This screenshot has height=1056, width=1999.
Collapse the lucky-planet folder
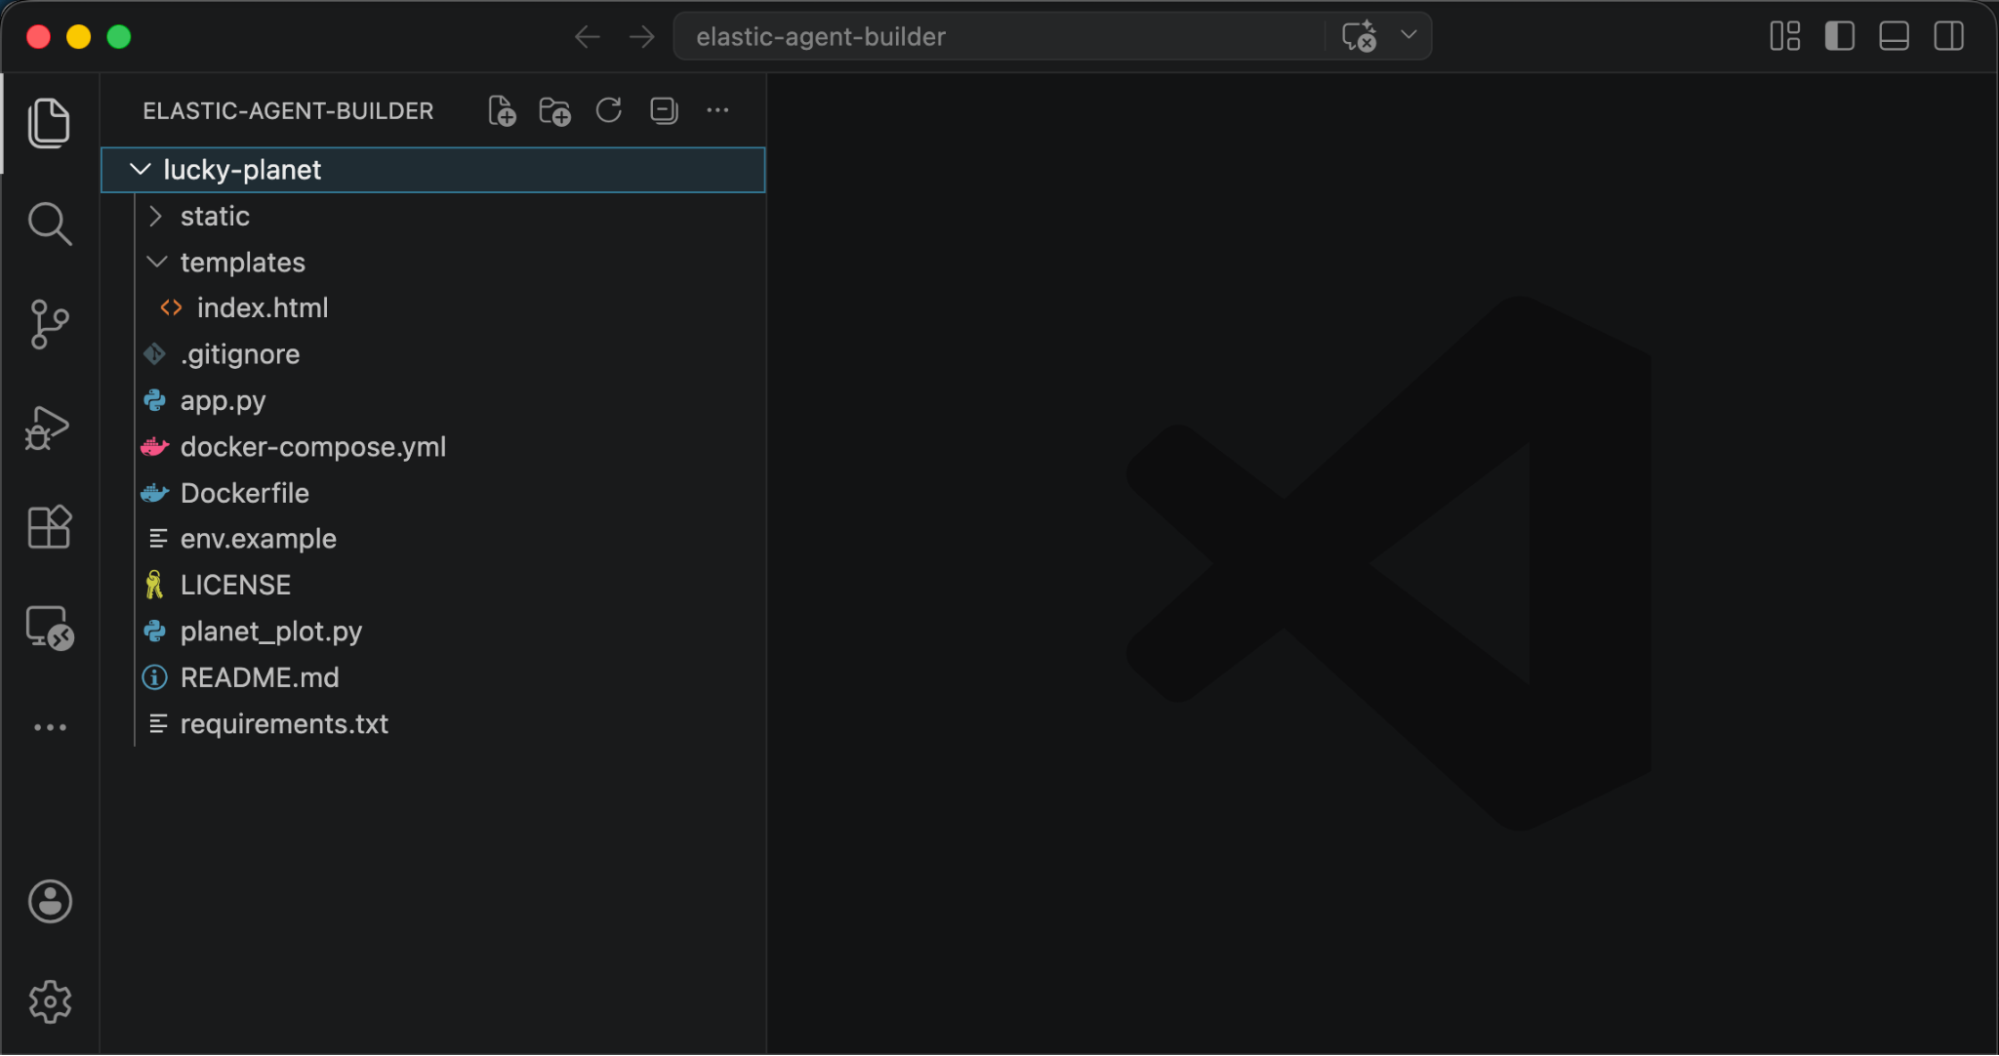pos(433,170)
